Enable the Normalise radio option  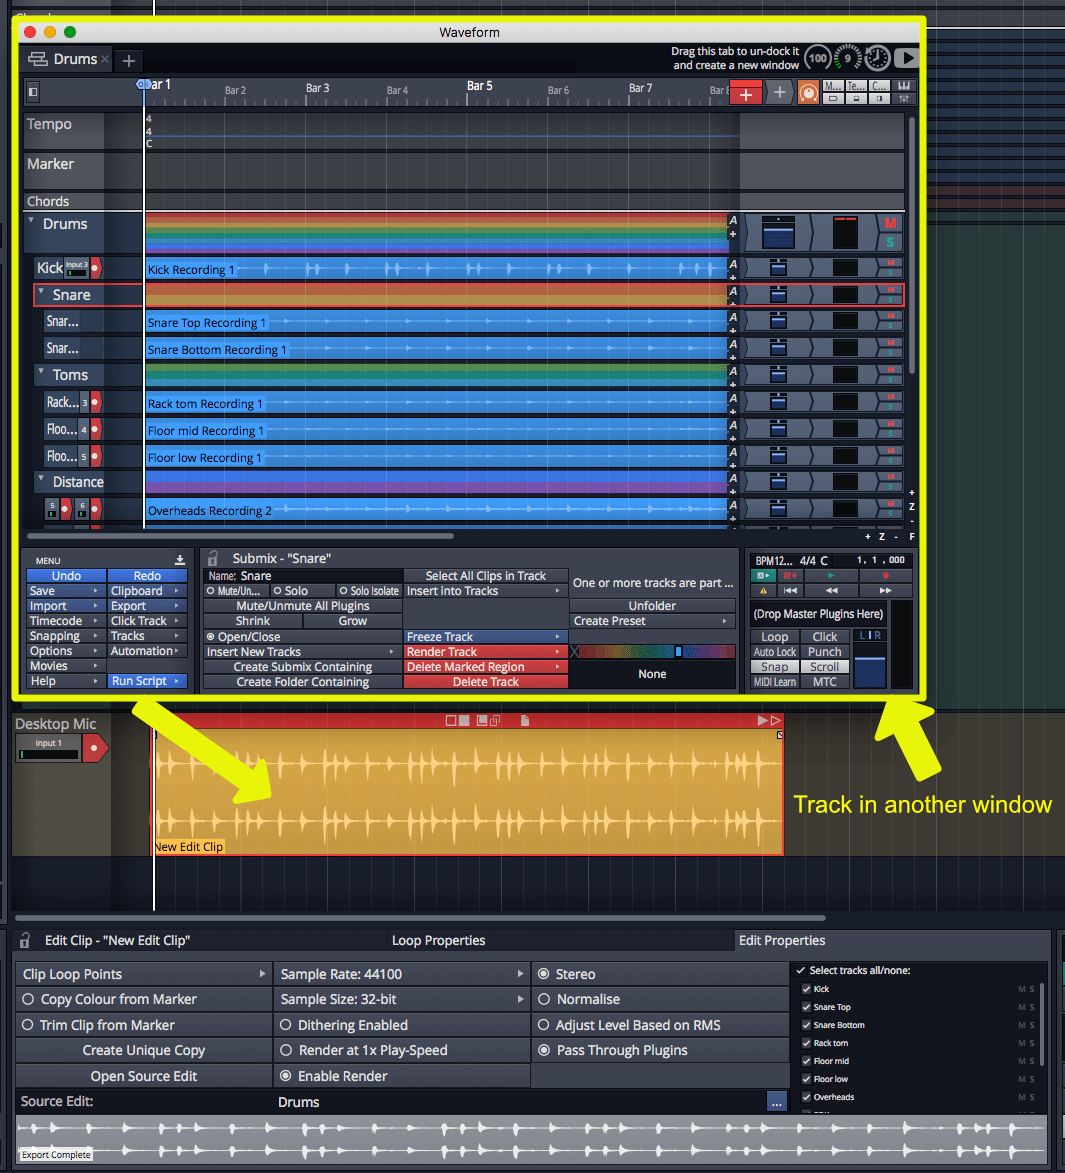(x=544, y=999)
